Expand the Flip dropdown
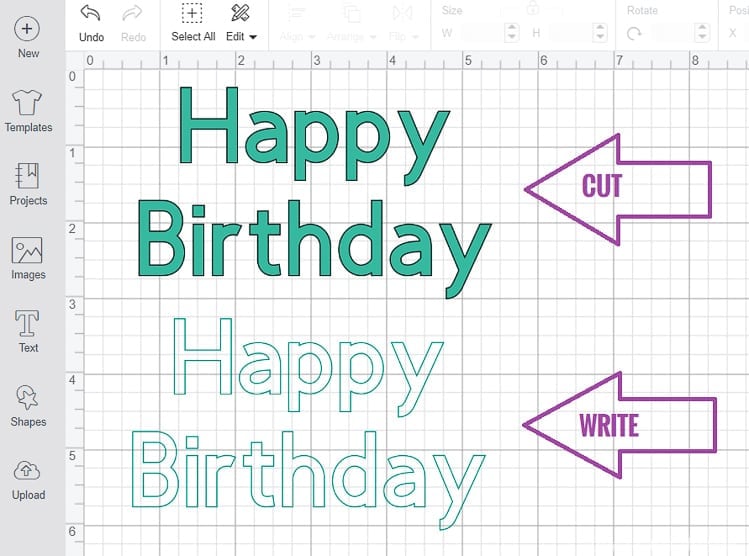The image size is (749, 556). (x=403, y=36)
